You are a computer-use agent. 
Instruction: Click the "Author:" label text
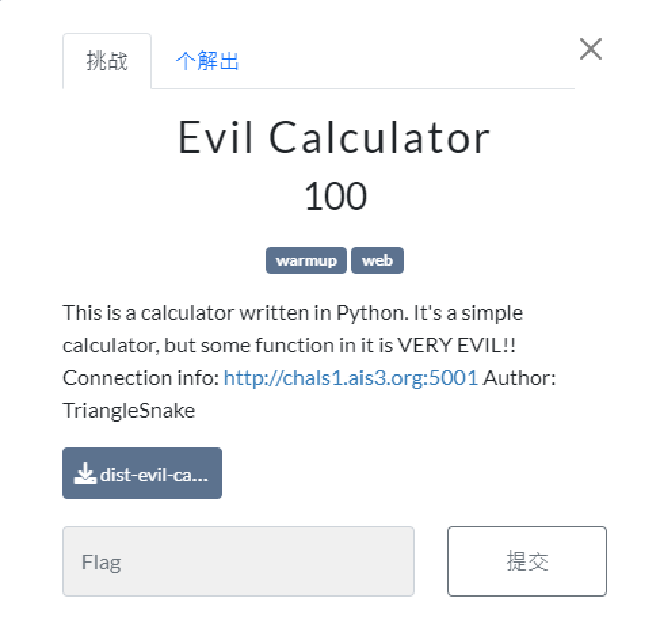[520, 378]
